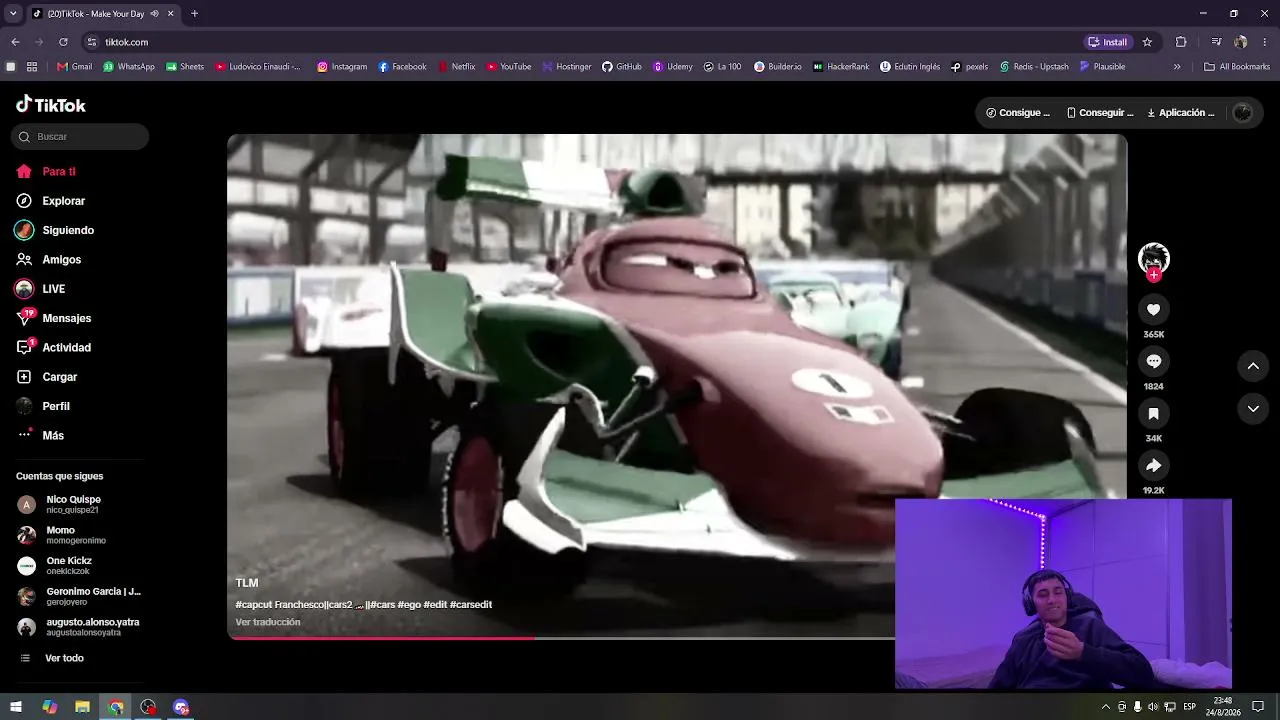Image resolution: width=1280 pixels, height=720 pixels.
Task: Open the Gmail bookmark
Action: [75, 67]
